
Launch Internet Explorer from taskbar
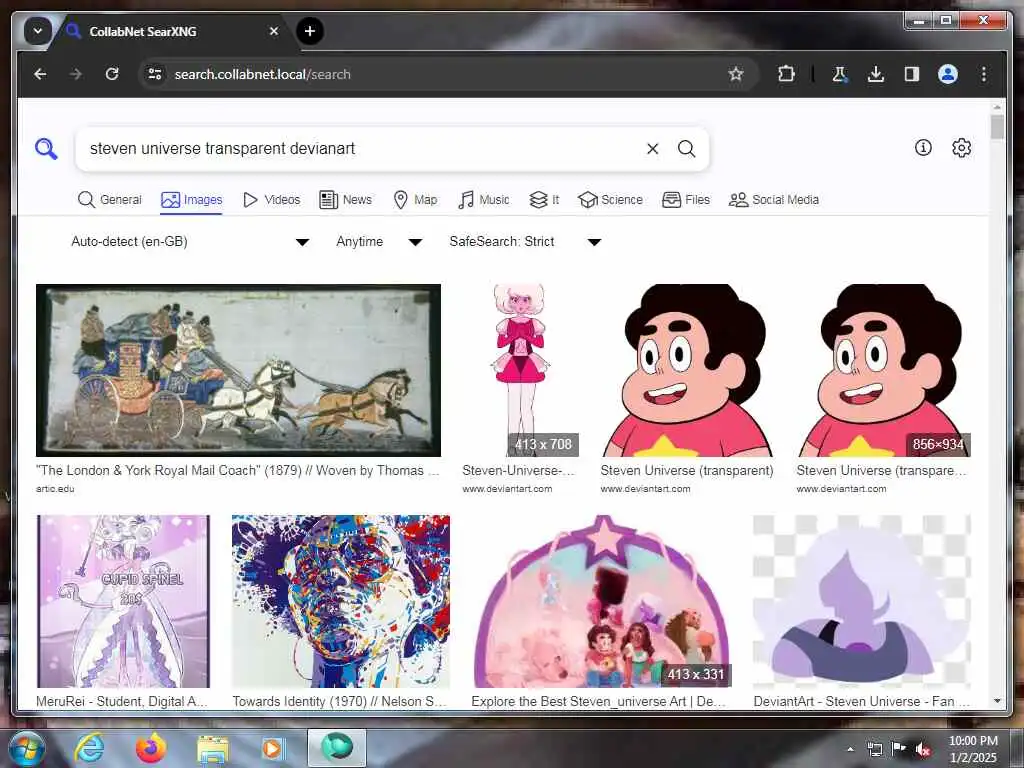(89, 748)
